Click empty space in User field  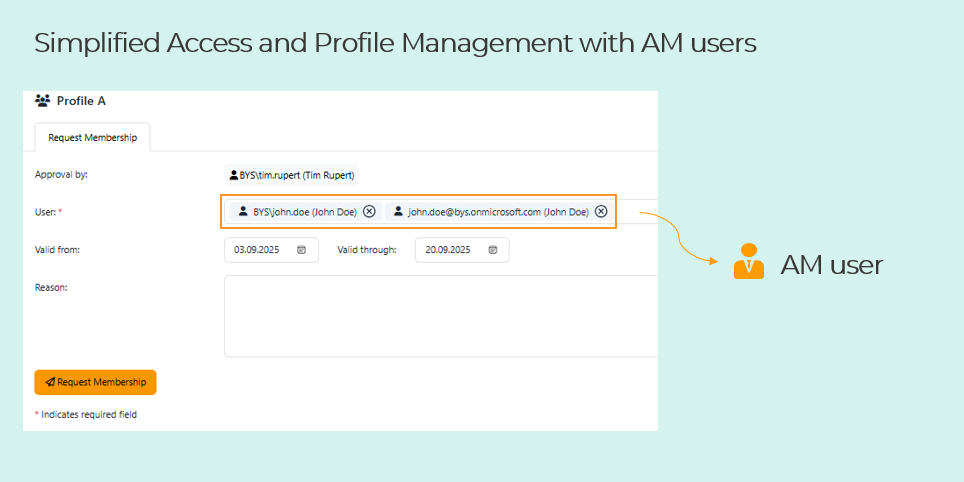tap(636, 211)
